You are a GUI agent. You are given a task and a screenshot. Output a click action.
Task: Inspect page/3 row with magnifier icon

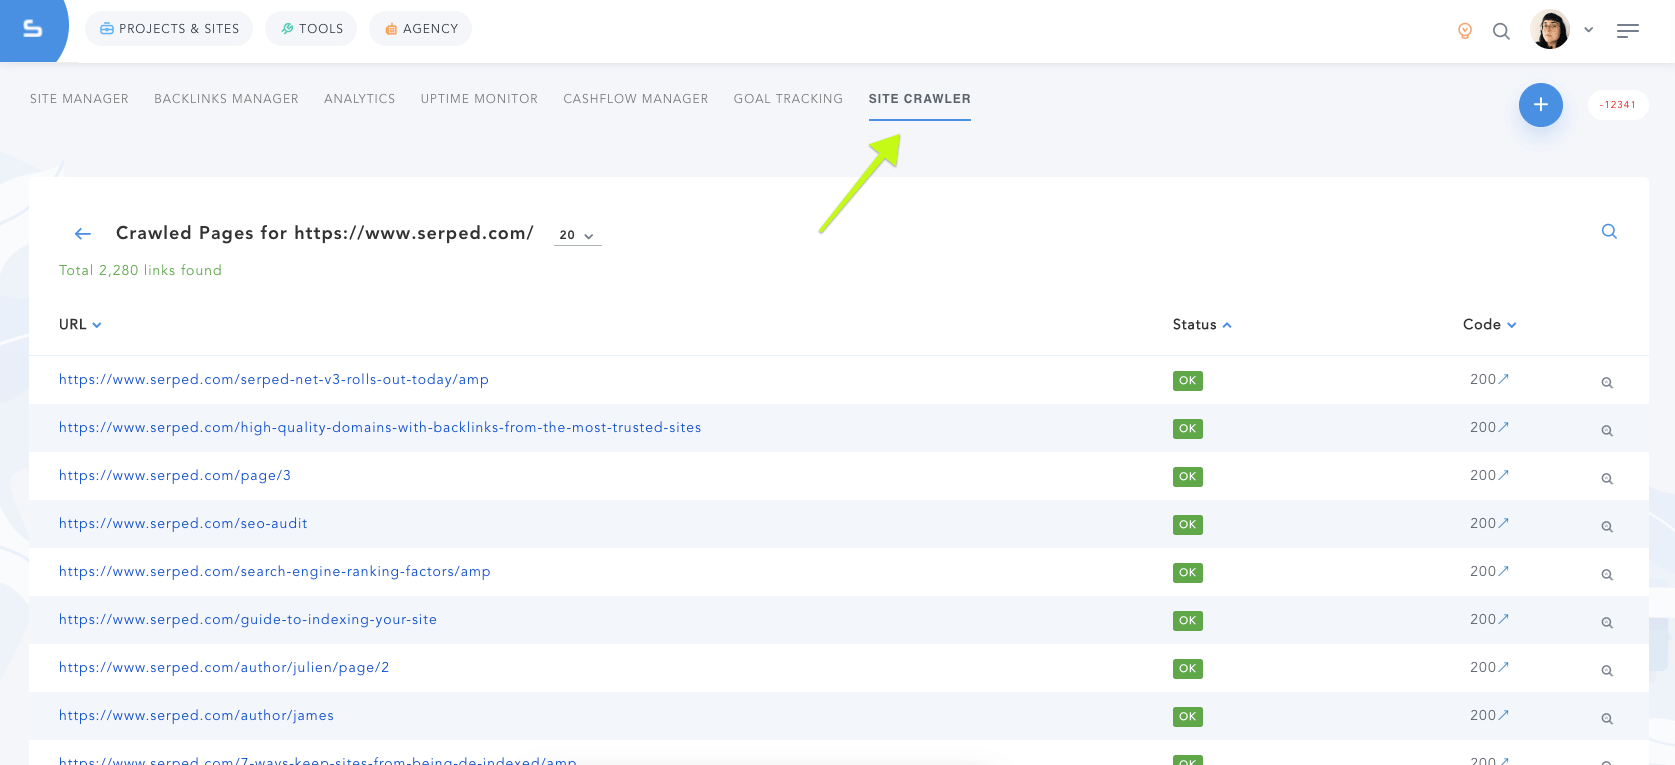pyautogui.click(x=1607, y=479)
